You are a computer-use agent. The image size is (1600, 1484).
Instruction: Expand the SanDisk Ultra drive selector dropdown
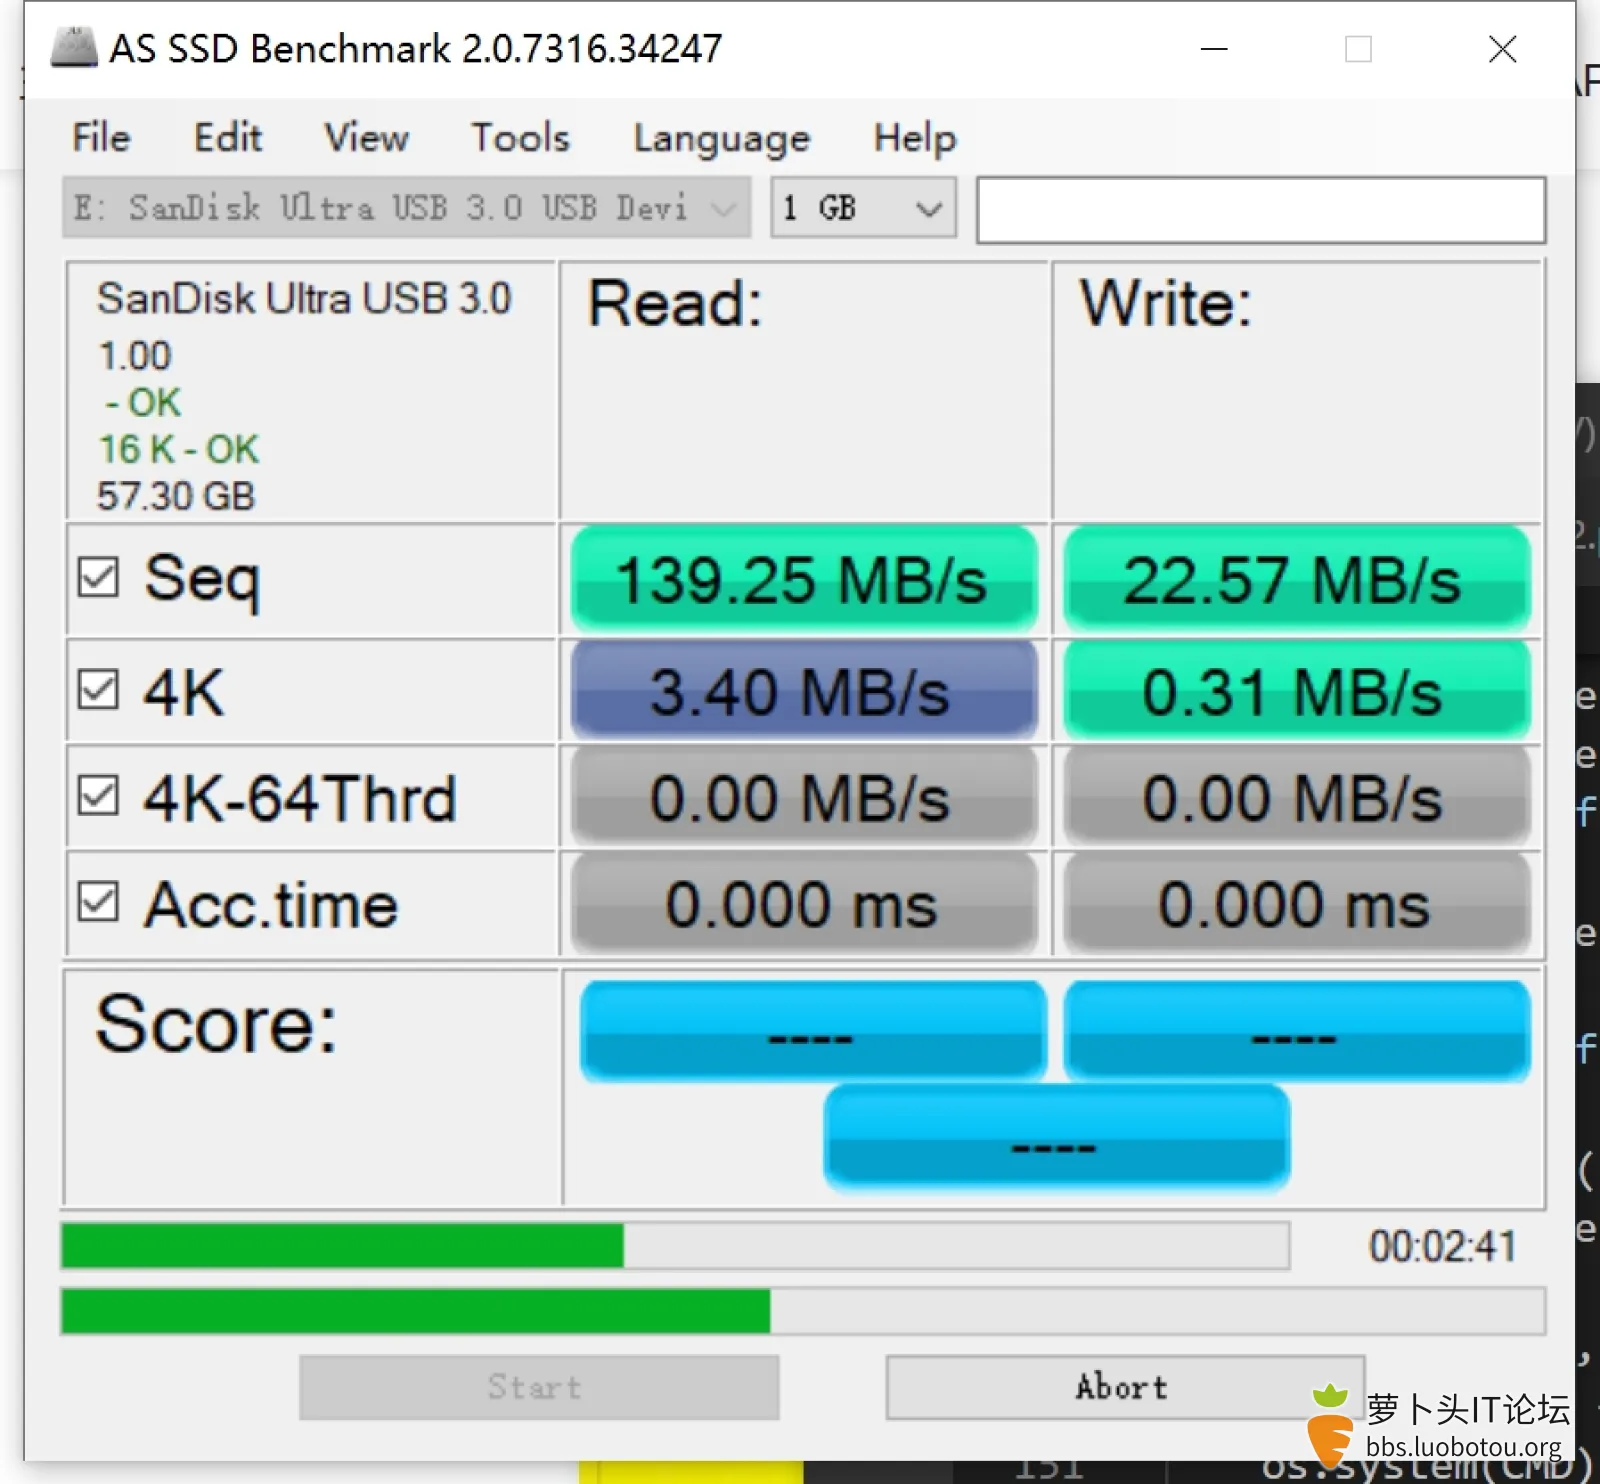pyautogui.click(x=407, y=208)
